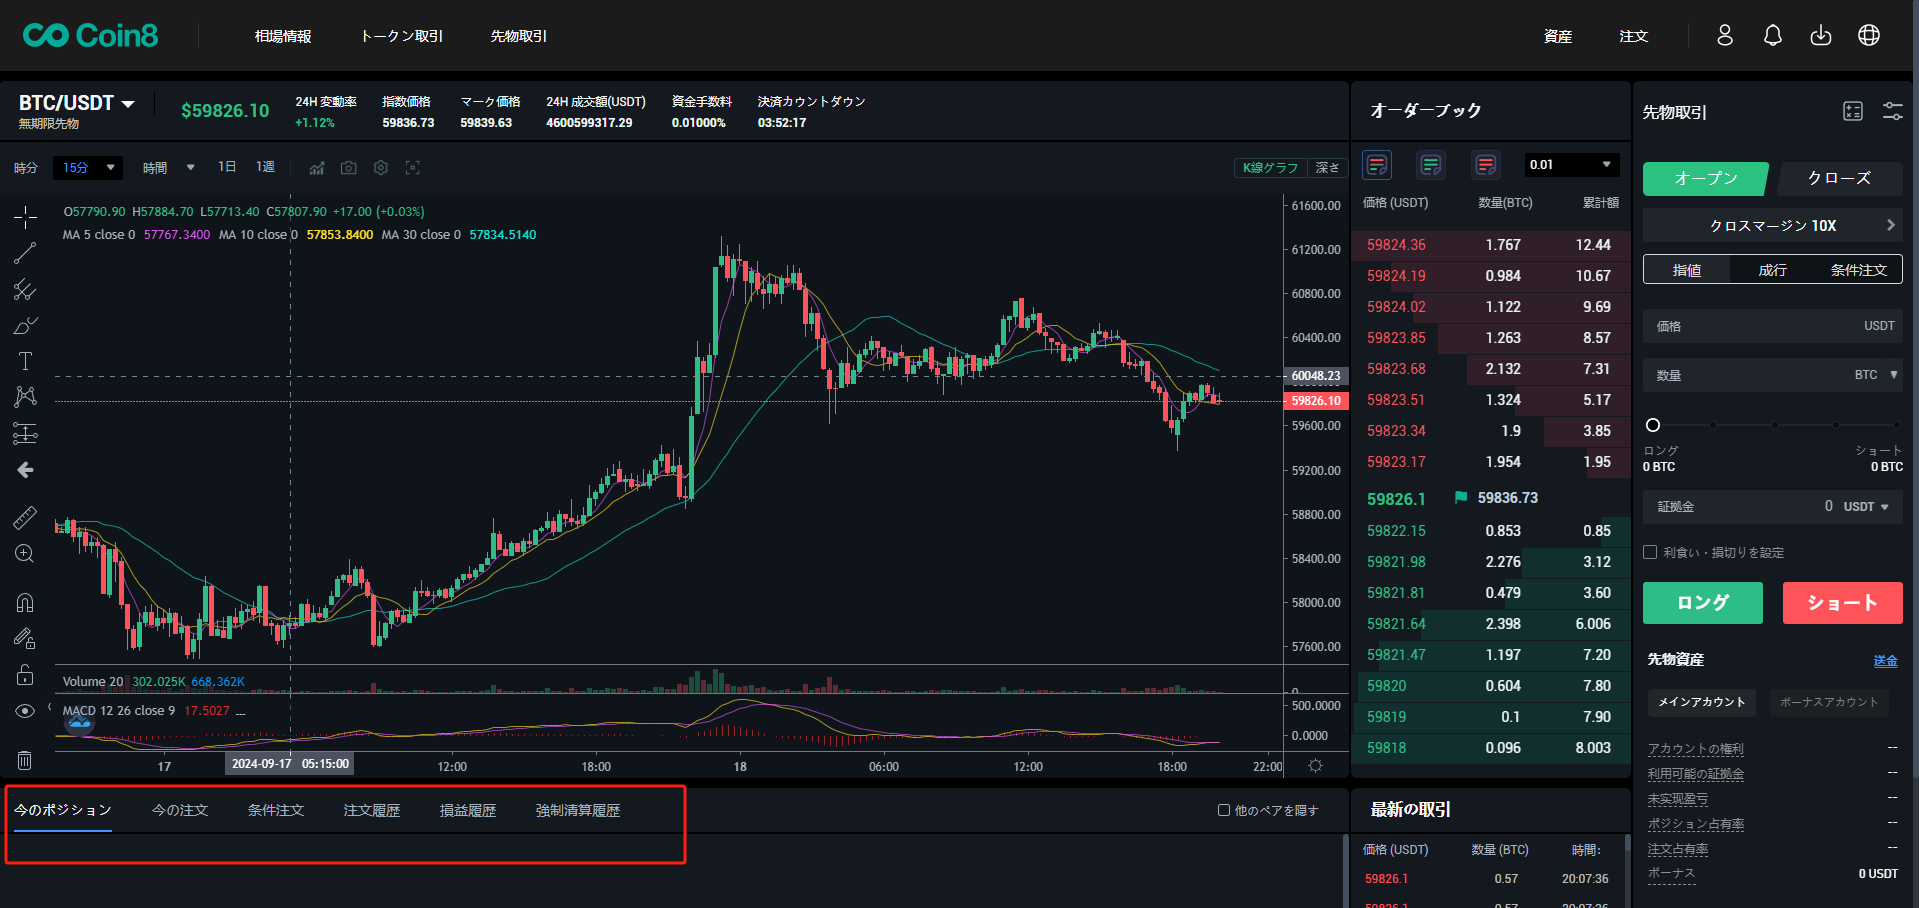Select the text tool in chart toolbar
The height and width of the screenshot is (908, 1919).
pos(25,361)
